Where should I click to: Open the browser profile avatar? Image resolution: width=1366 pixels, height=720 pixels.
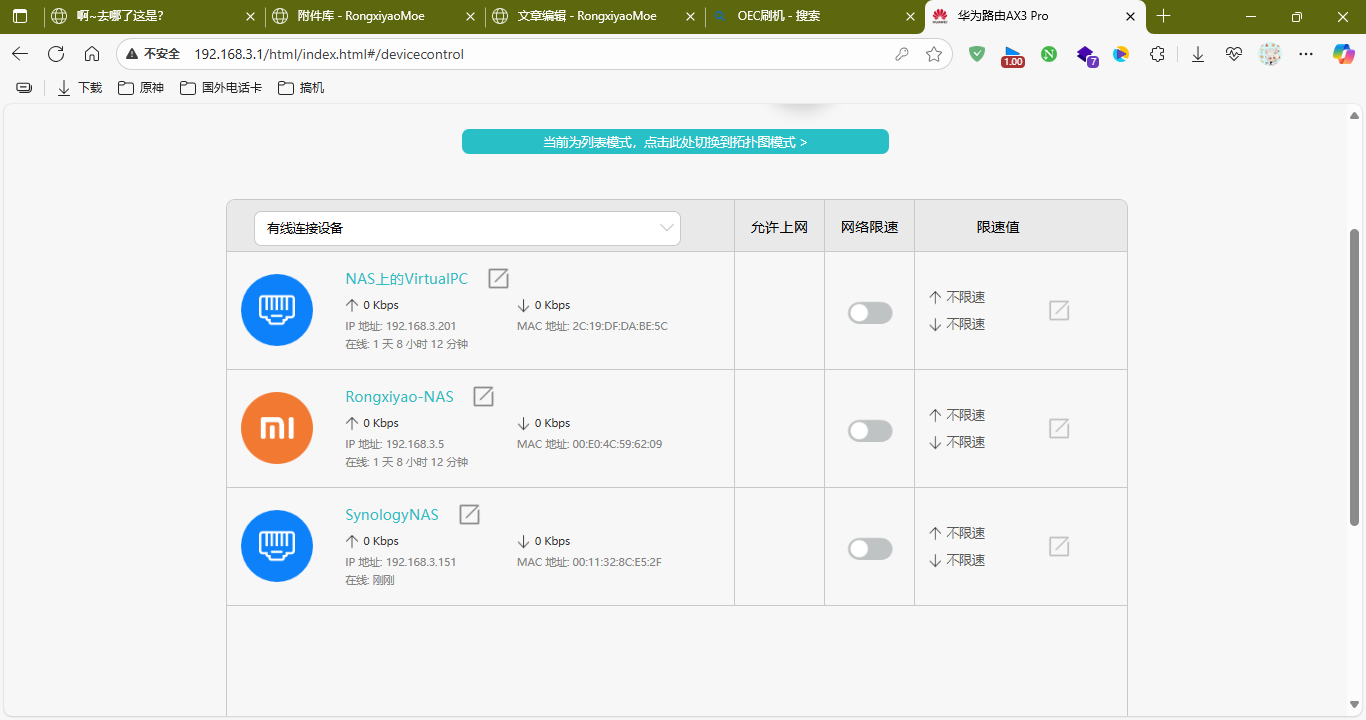[1270, 54]
